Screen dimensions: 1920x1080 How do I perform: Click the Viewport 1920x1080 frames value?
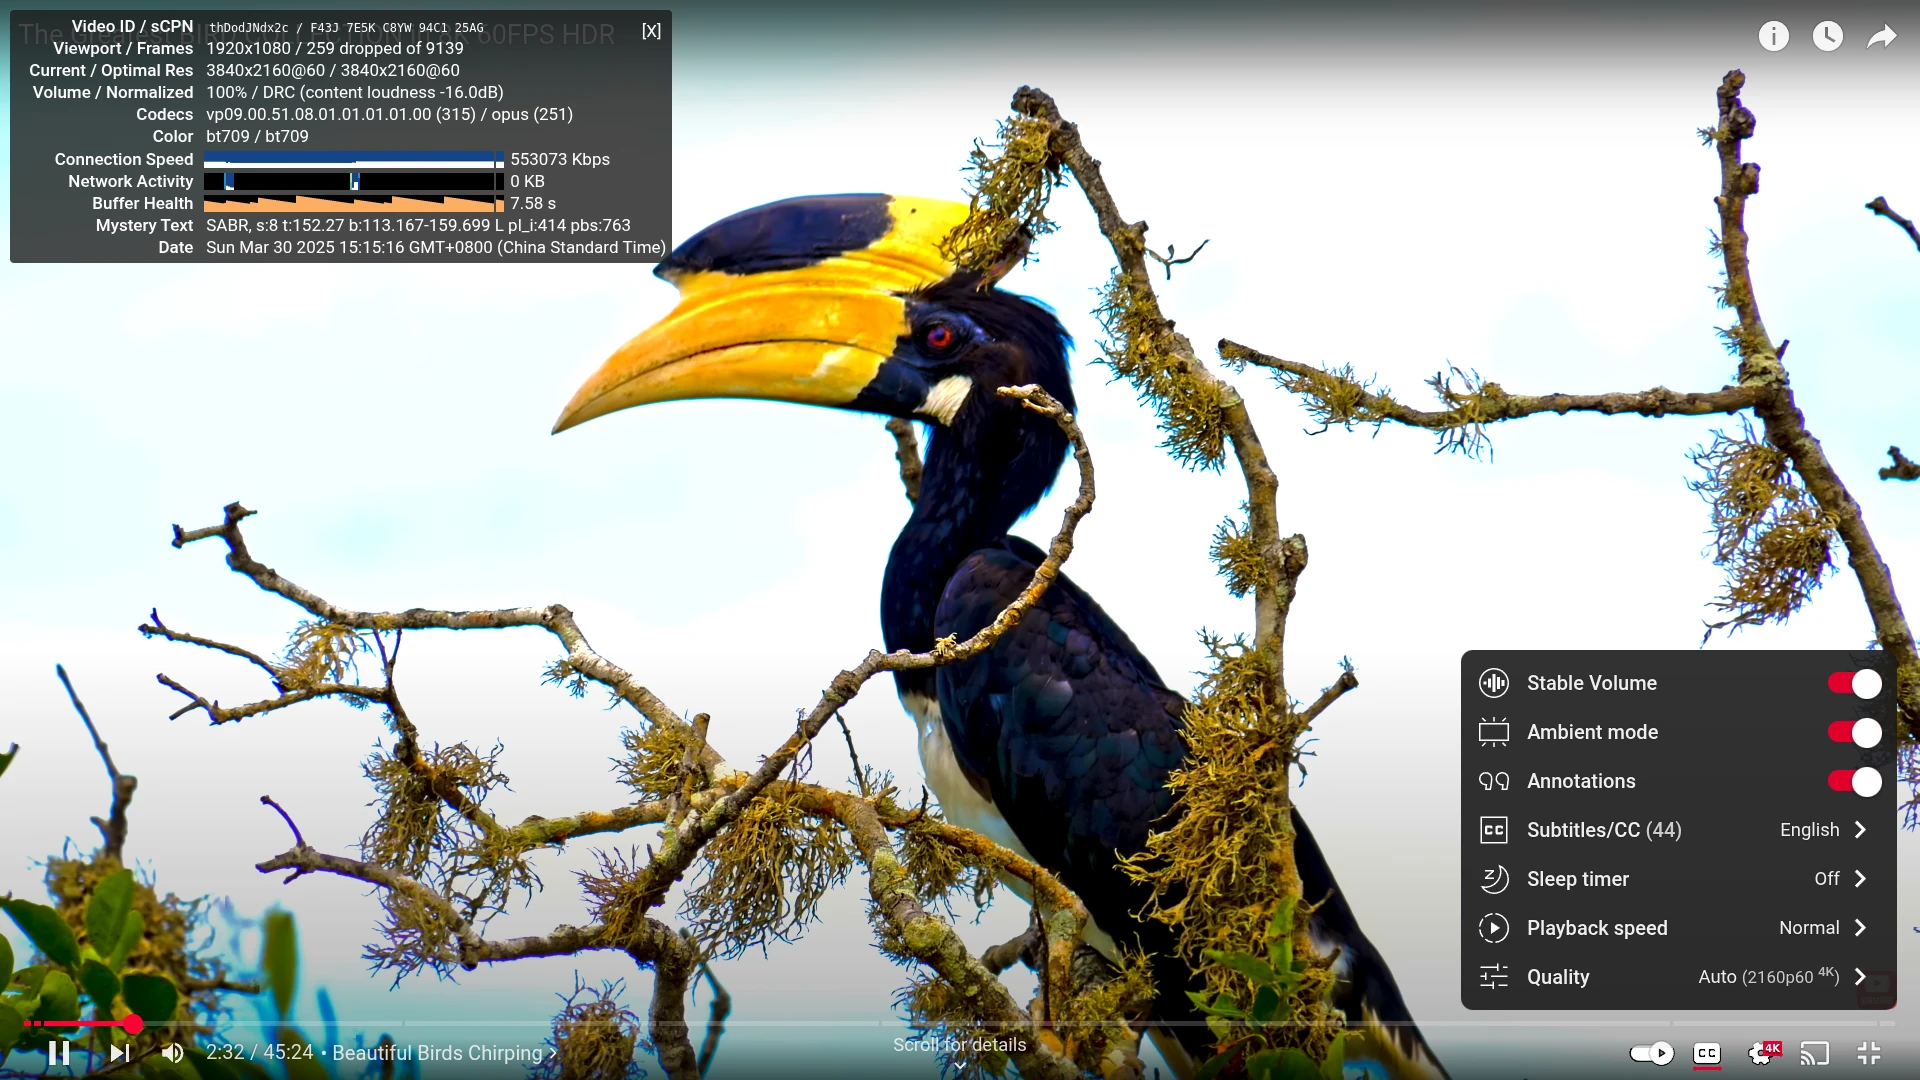(335, 48)
